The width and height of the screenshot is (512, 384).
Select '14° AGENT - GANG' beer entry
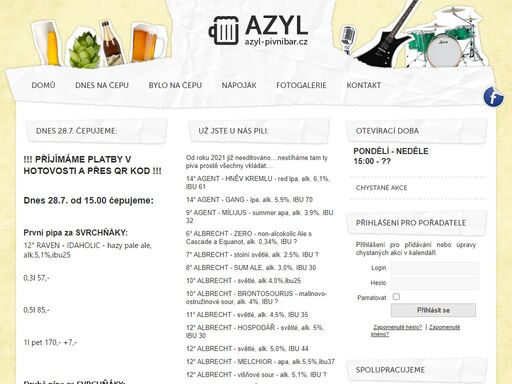point(249,200)
